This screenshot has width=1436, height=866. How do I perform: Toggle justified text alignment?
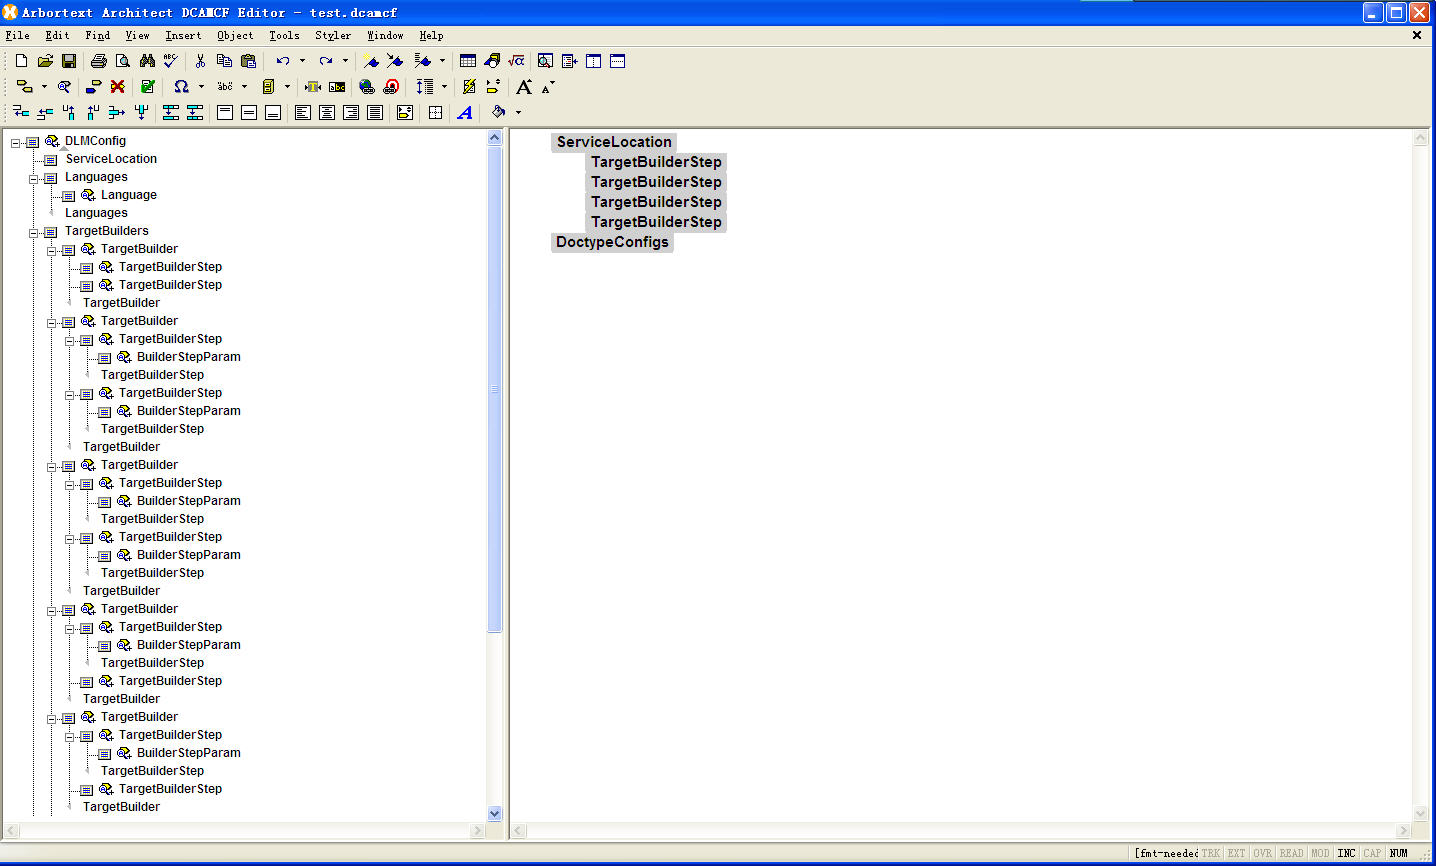[375, 113]
